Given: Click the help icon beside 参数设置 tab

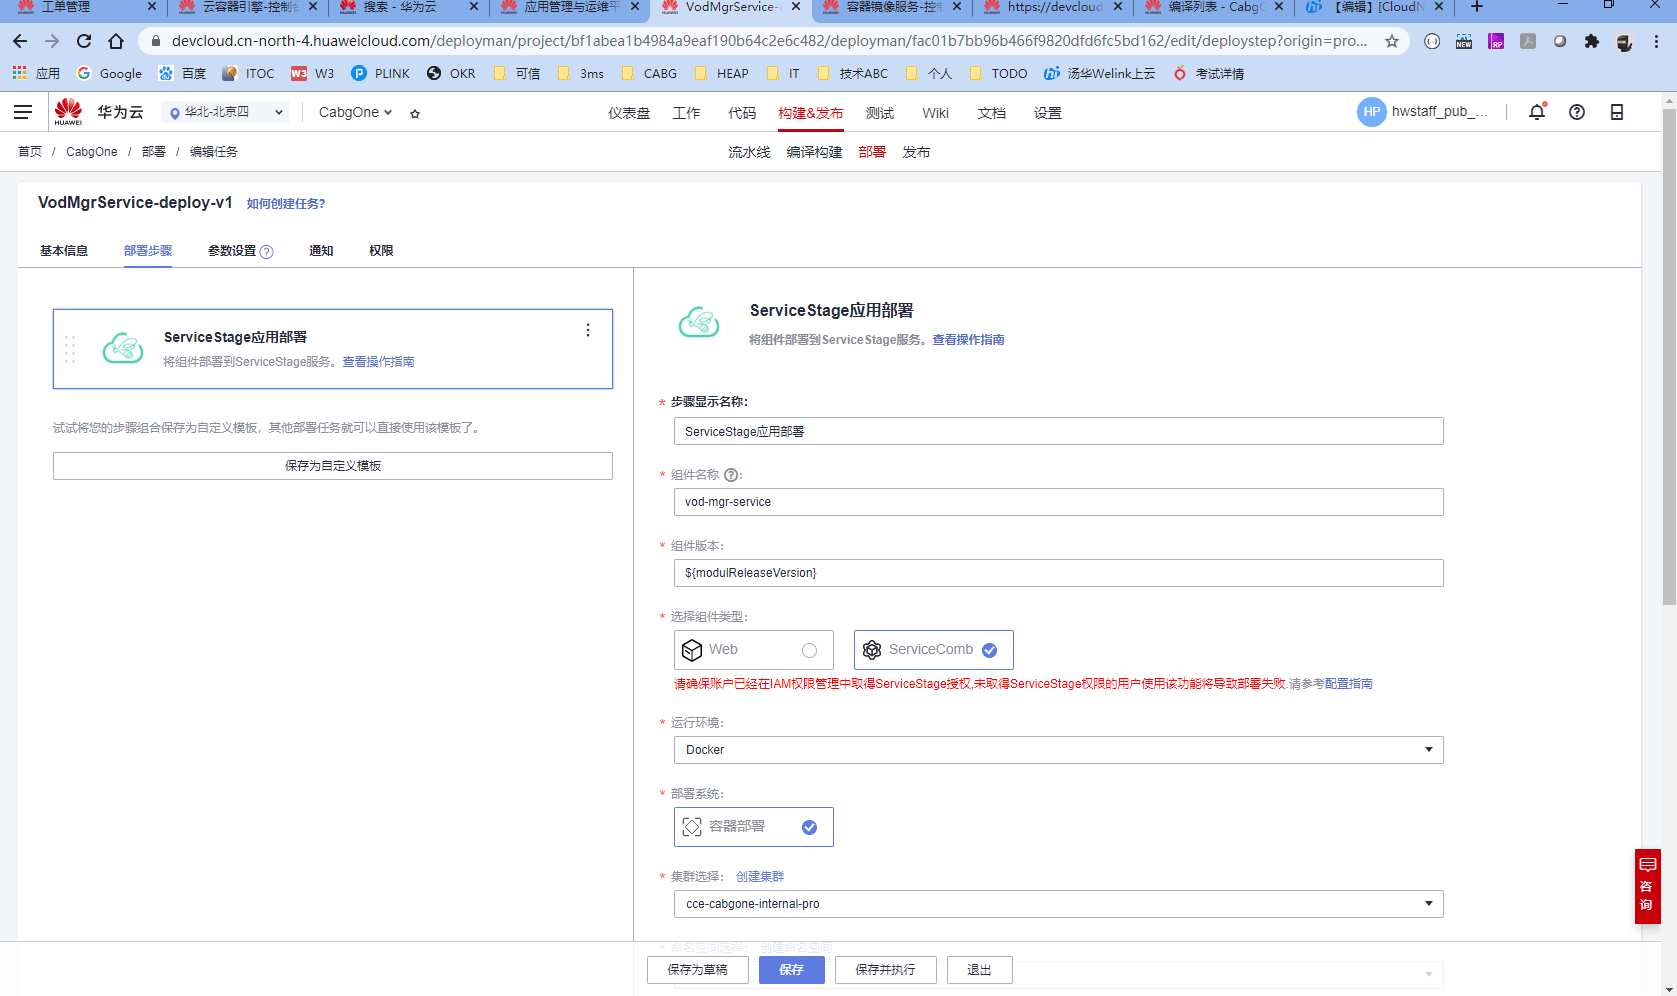Looking at the screenshot, I should click(x=266, y=252).
